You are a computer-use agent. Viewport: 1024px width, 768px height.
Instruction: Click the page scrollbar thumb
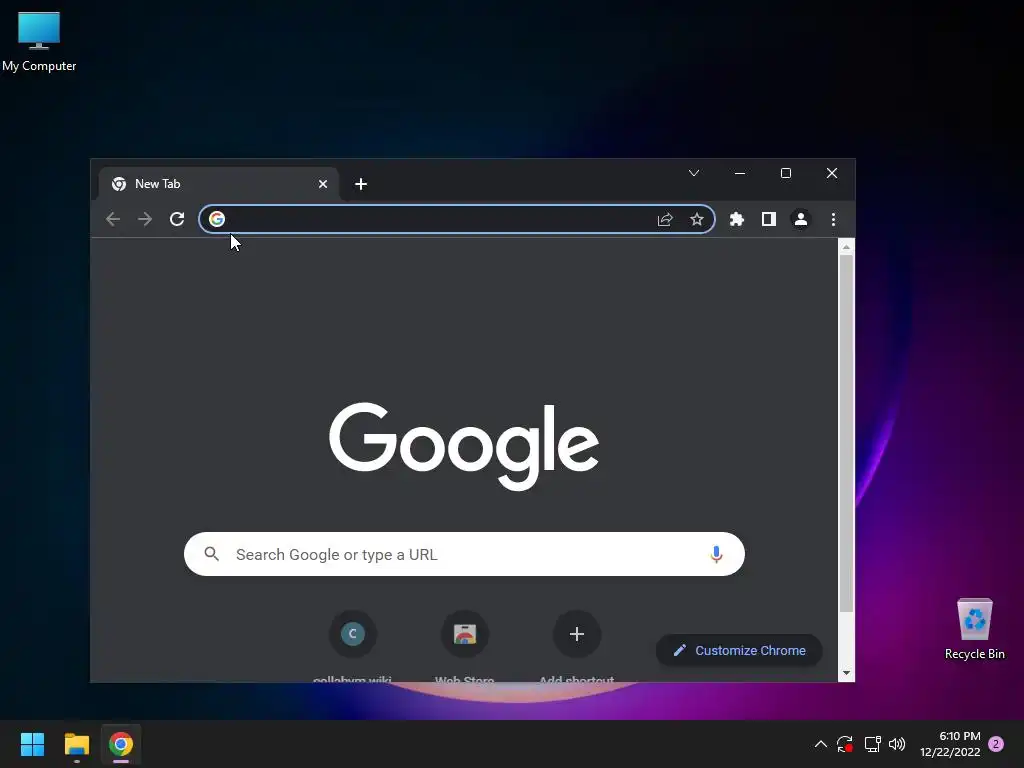coord(846,434)
